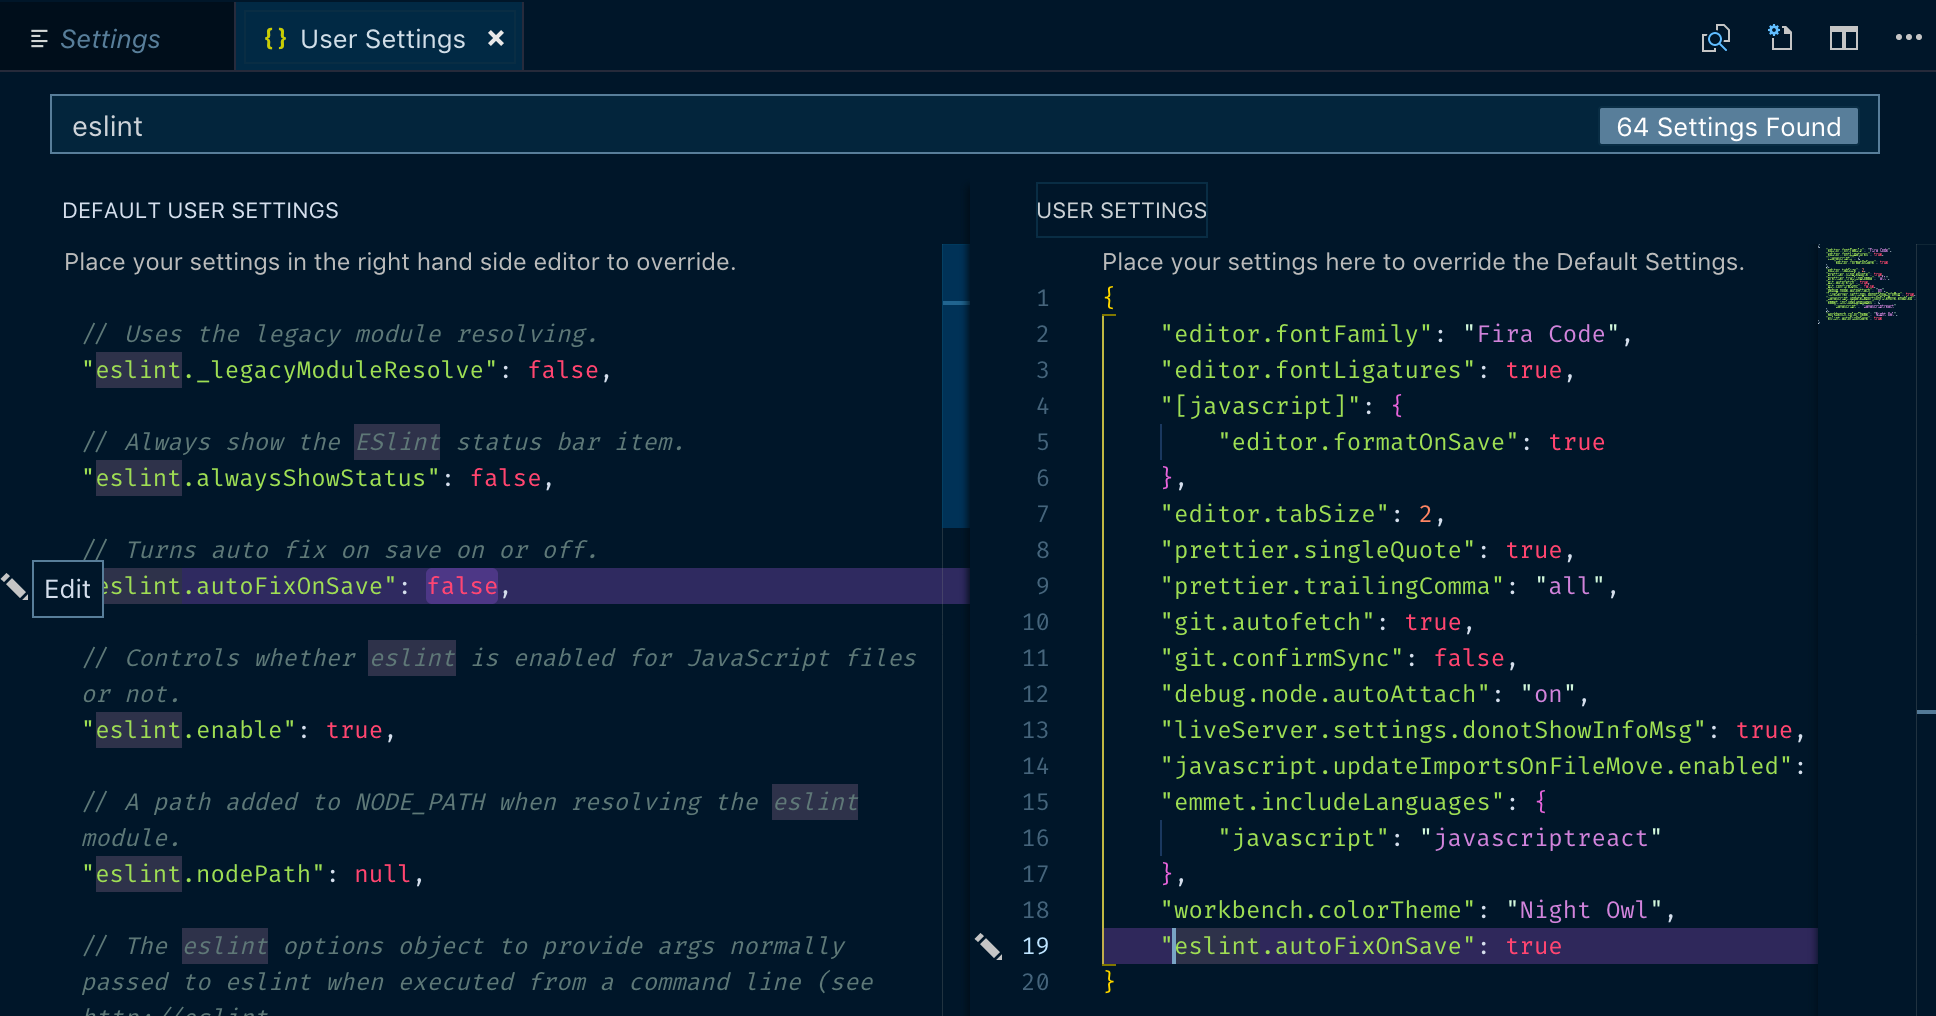Click the left editor's vertical scrollbar thumb
Image resolution: width=1936 pixels, height=1016 pixels.
(955, 385)
